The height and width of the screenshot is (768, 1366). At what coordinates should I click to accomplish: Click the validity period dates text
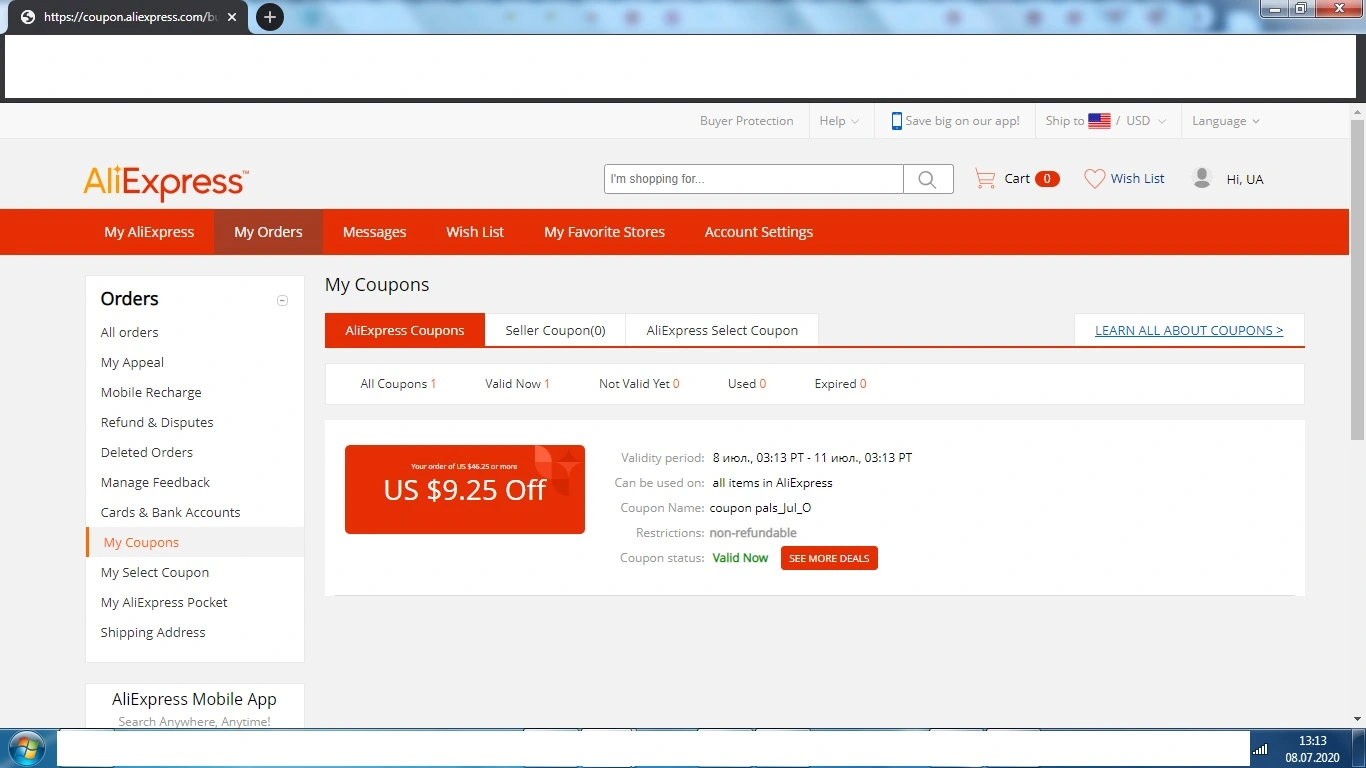point(812,458)
